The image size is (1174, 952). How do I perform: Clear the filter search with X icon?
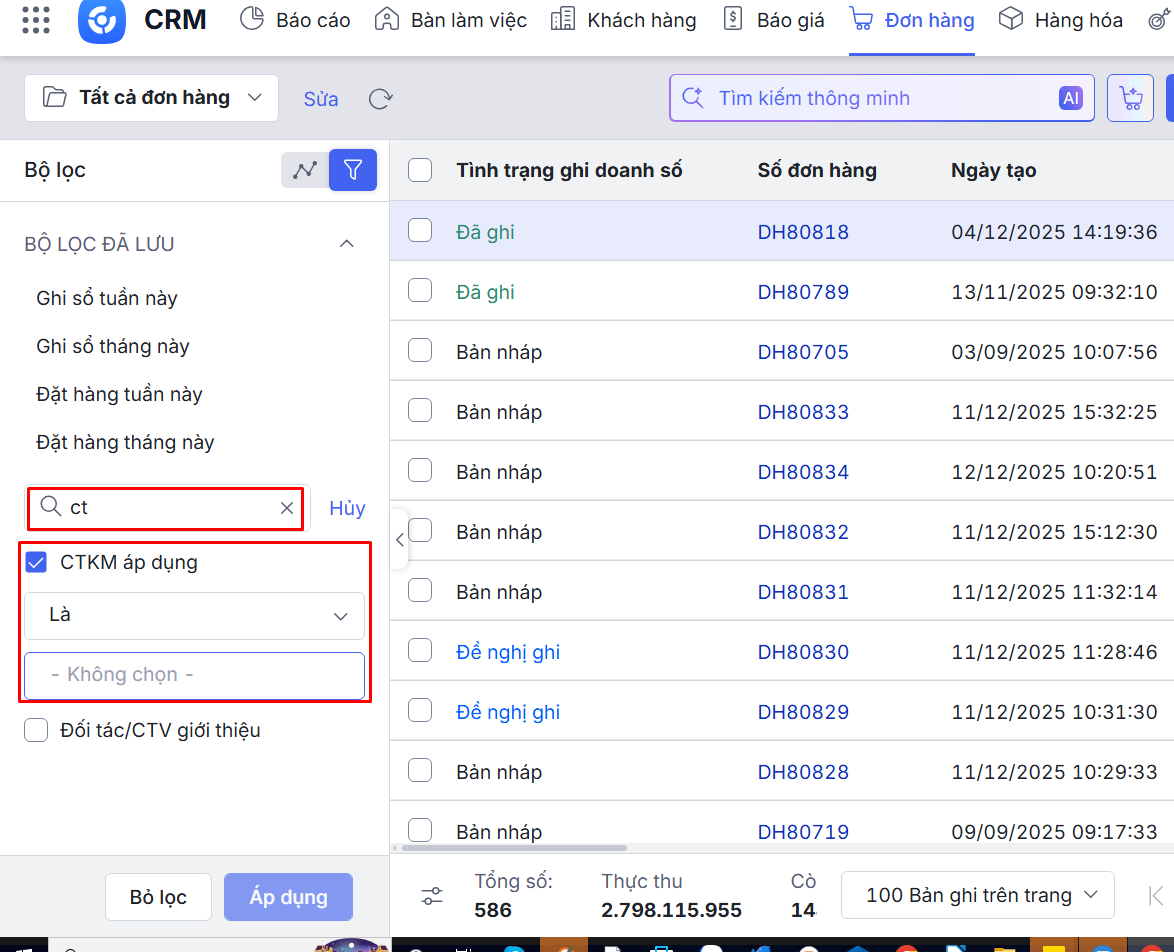pos(287,508)
